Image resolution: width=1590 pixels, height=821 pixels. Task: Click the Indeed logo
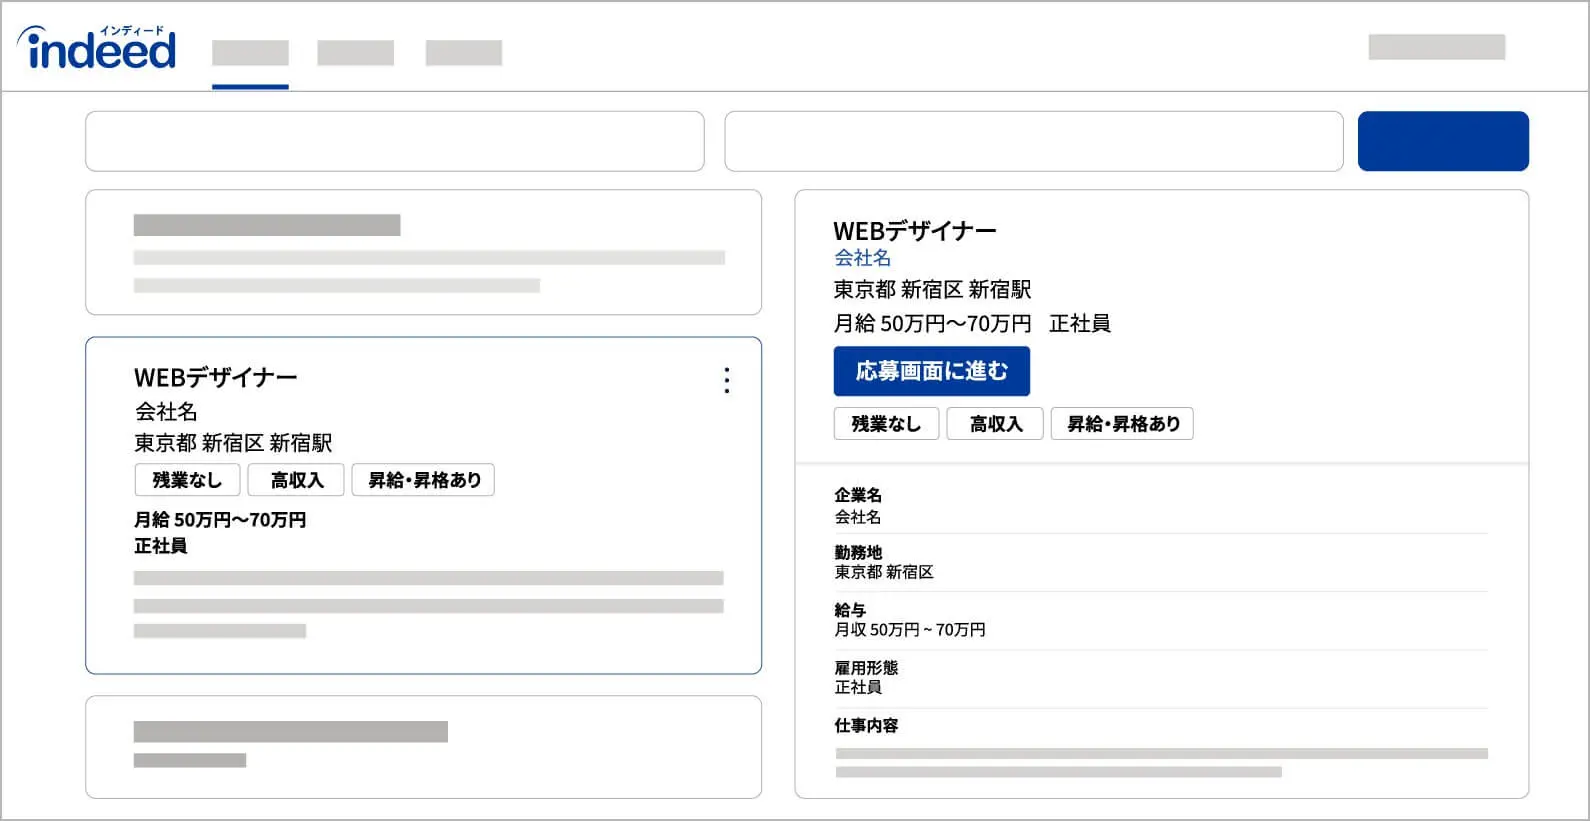point(97,48)
